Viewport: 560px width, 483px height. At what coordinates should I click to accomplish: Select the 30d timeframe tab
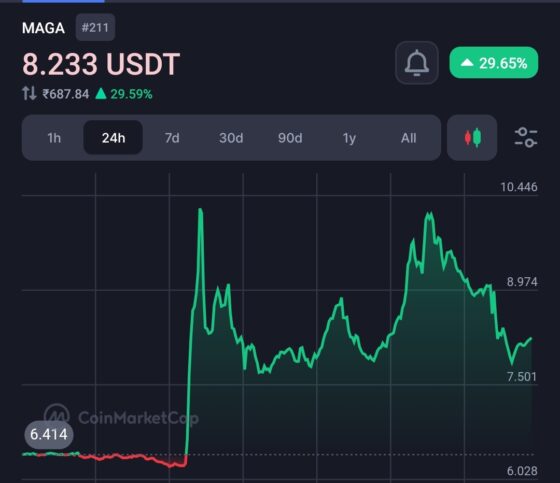[x=231, y=138]
